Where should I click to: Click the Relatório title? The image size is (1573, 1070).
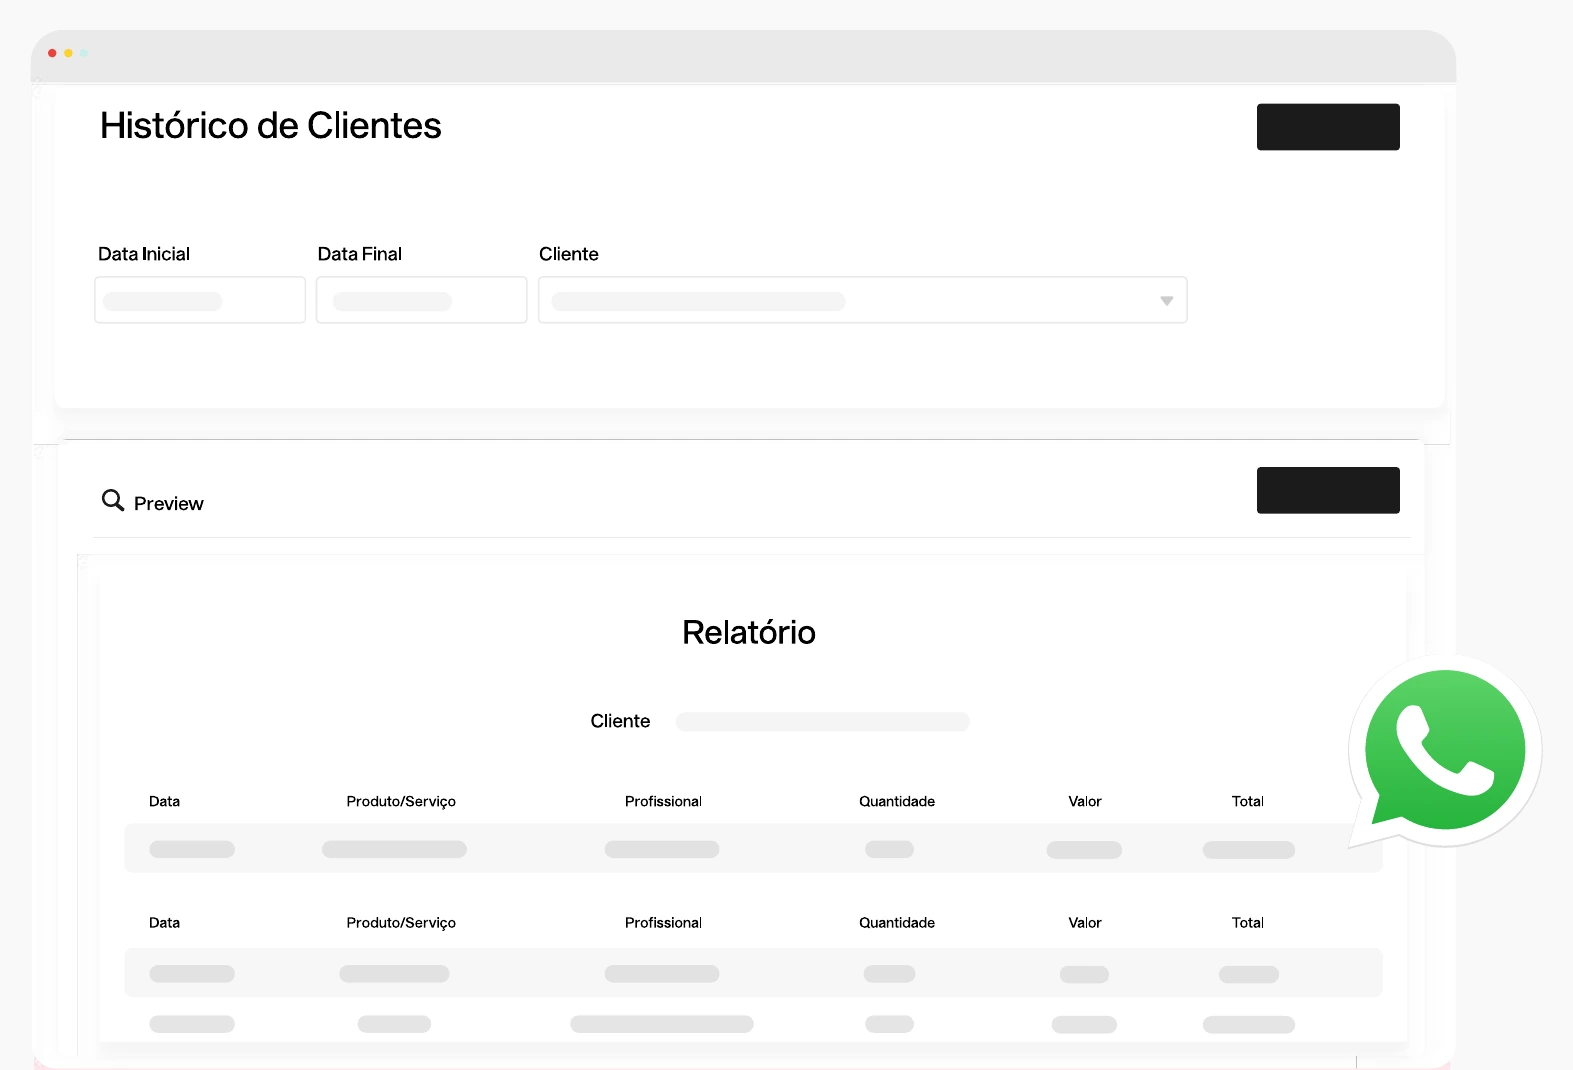(x=749, y=632)
